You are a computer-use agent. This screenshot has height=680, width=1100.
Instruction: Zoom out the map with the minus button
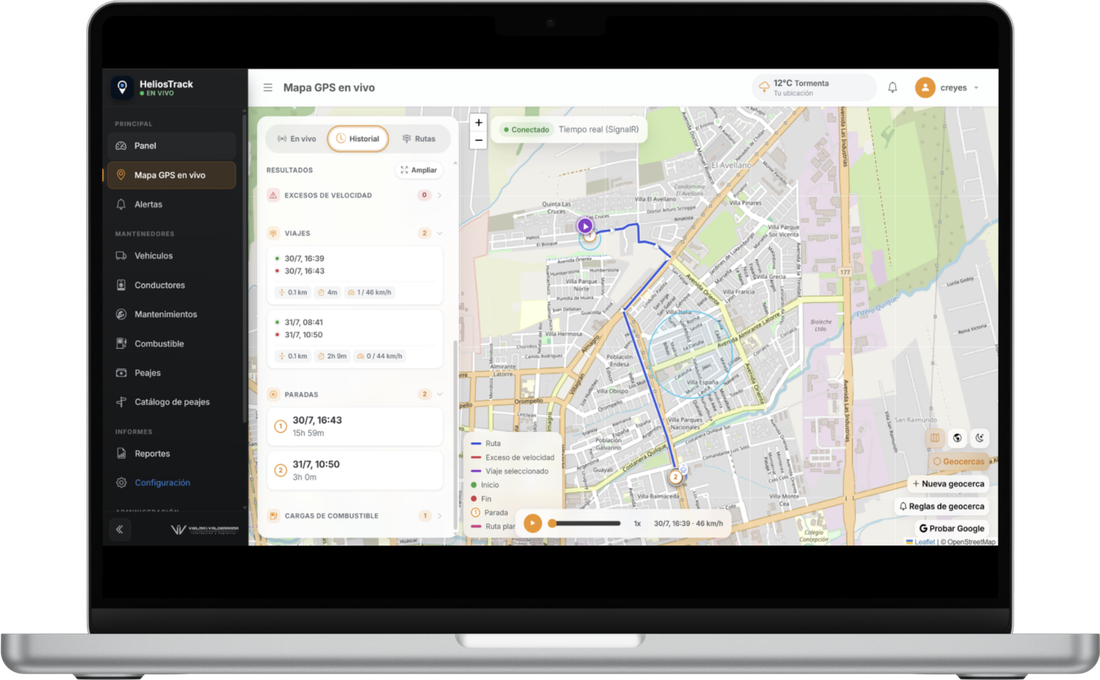point(478,140)
